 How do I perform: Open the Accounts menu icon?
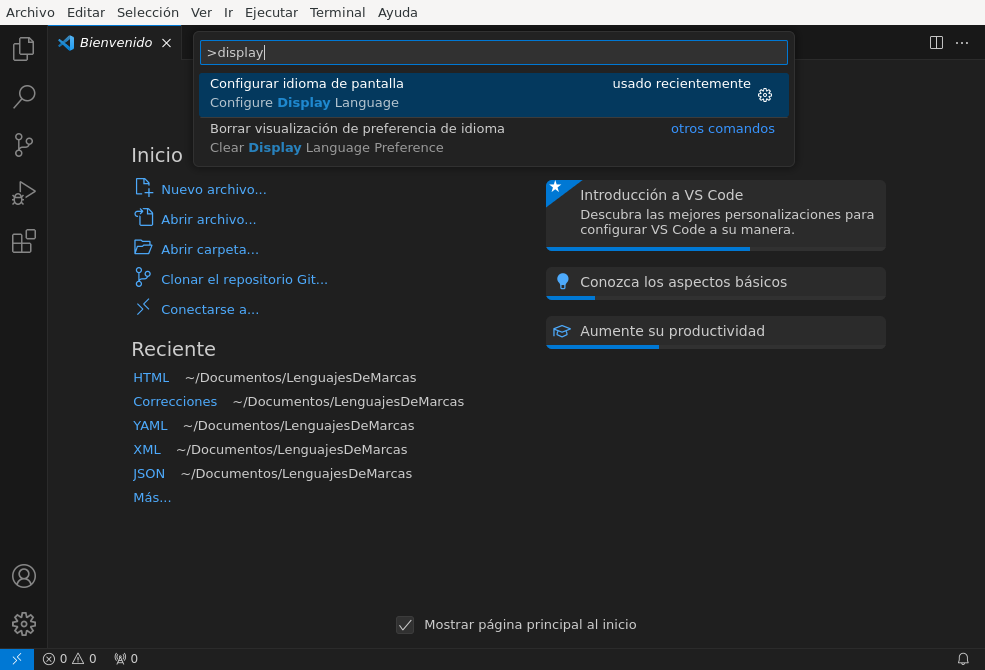(x=23, y=576)
